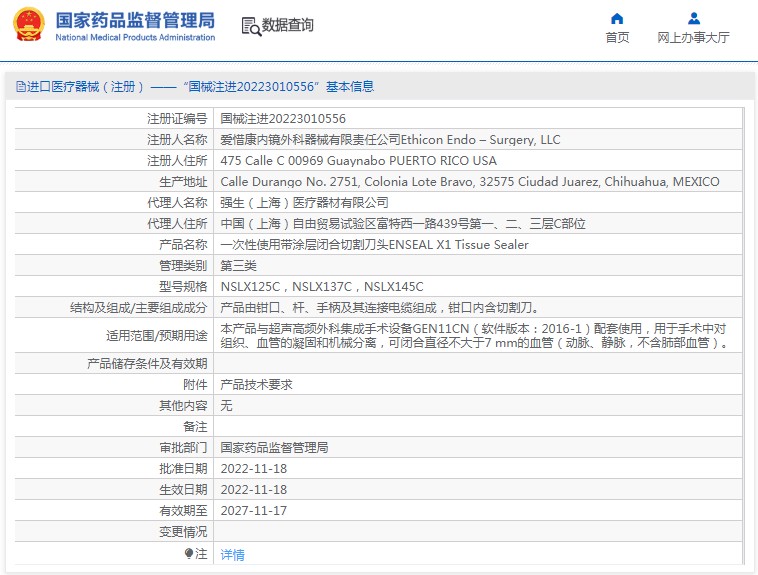This screenshot has height=575, width=758.
Task: Click the 批准日期 label
Action: [183, 469]
